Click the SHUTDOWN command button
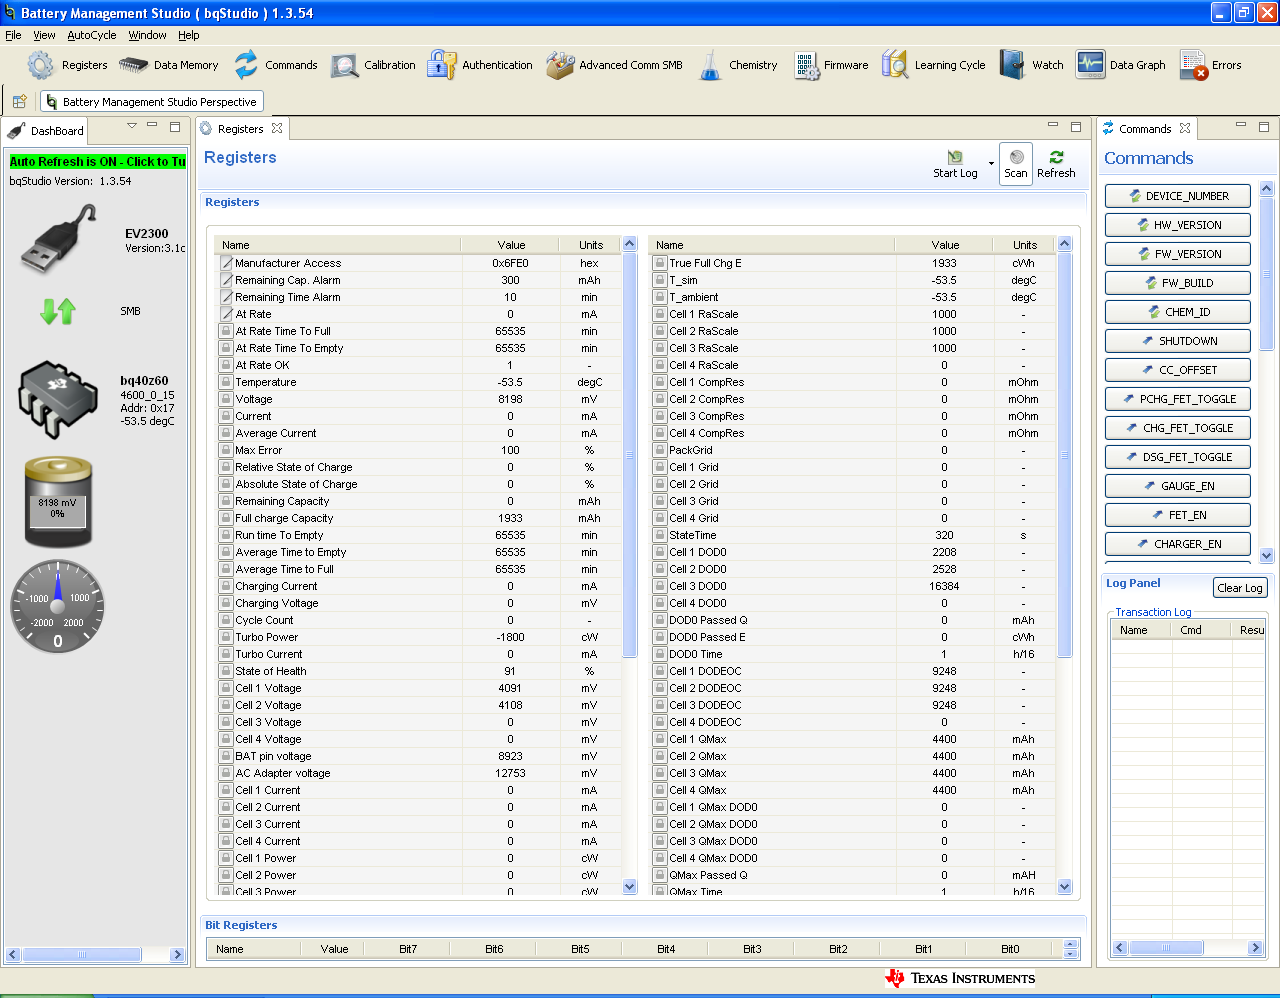The image size is (1280, 998). click(x=1178, y=341)
